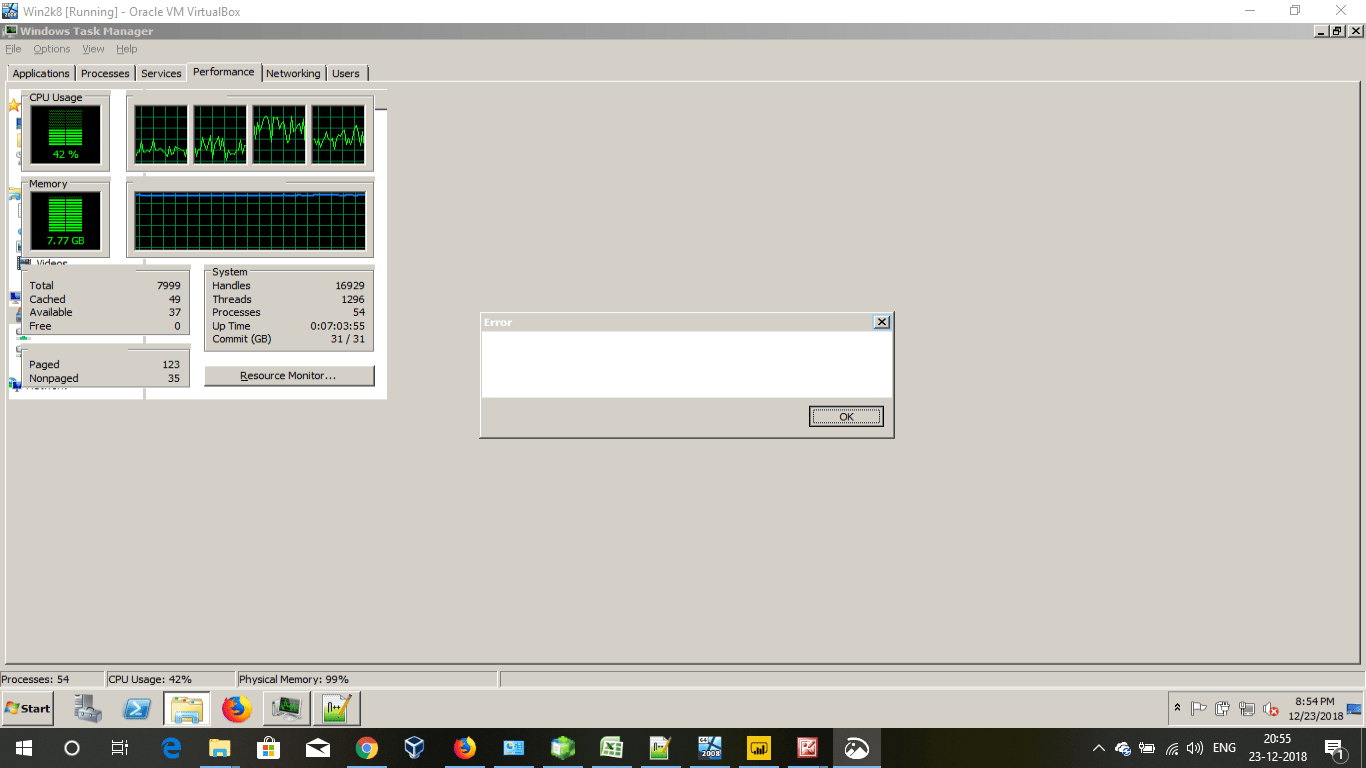1366x768 pixels.
Task: Click CPU Usage 42 % gauge
Action: (65, 134)
